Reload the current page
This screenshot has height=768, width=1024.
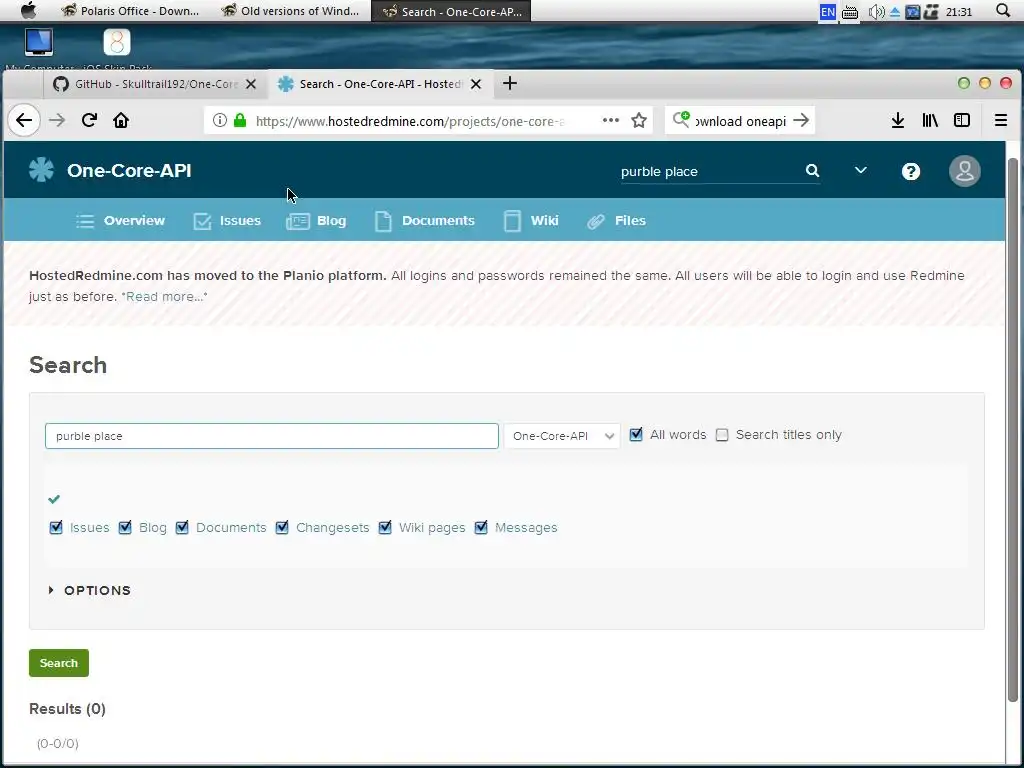click(x=89, y=120)
